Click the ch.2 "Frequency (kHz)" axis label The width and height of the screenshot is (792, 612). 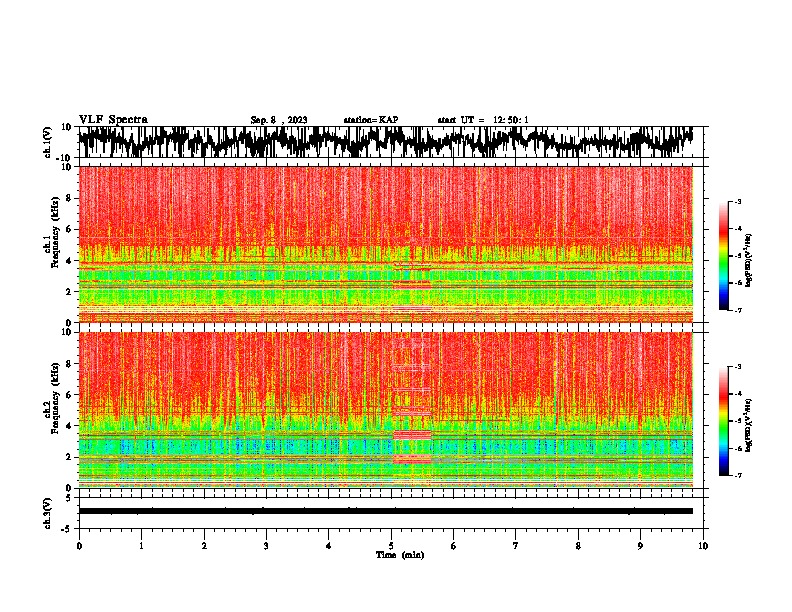pos(55,398)
